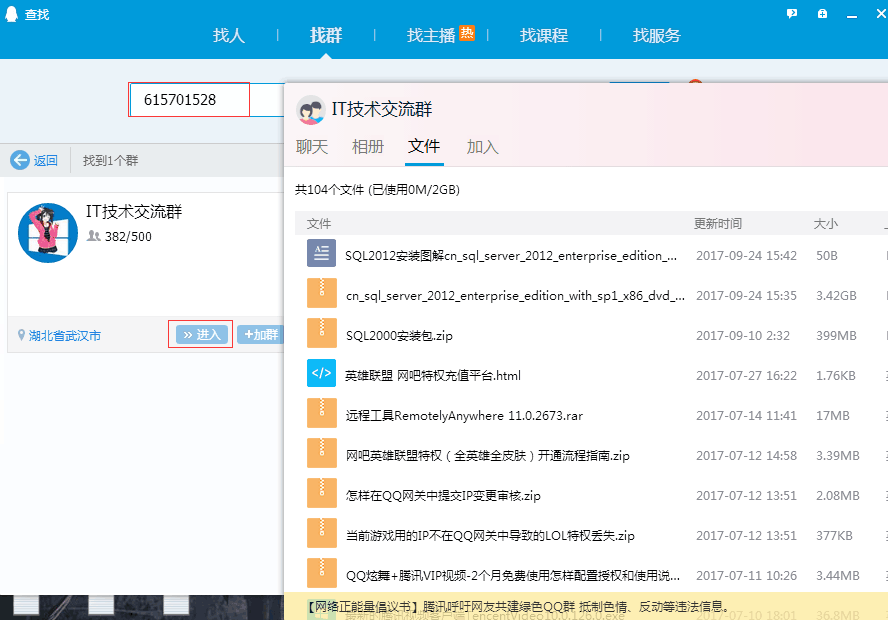The image size is (888, 620).
Task: Click the size value 17MB
Action: coord(832,416)
